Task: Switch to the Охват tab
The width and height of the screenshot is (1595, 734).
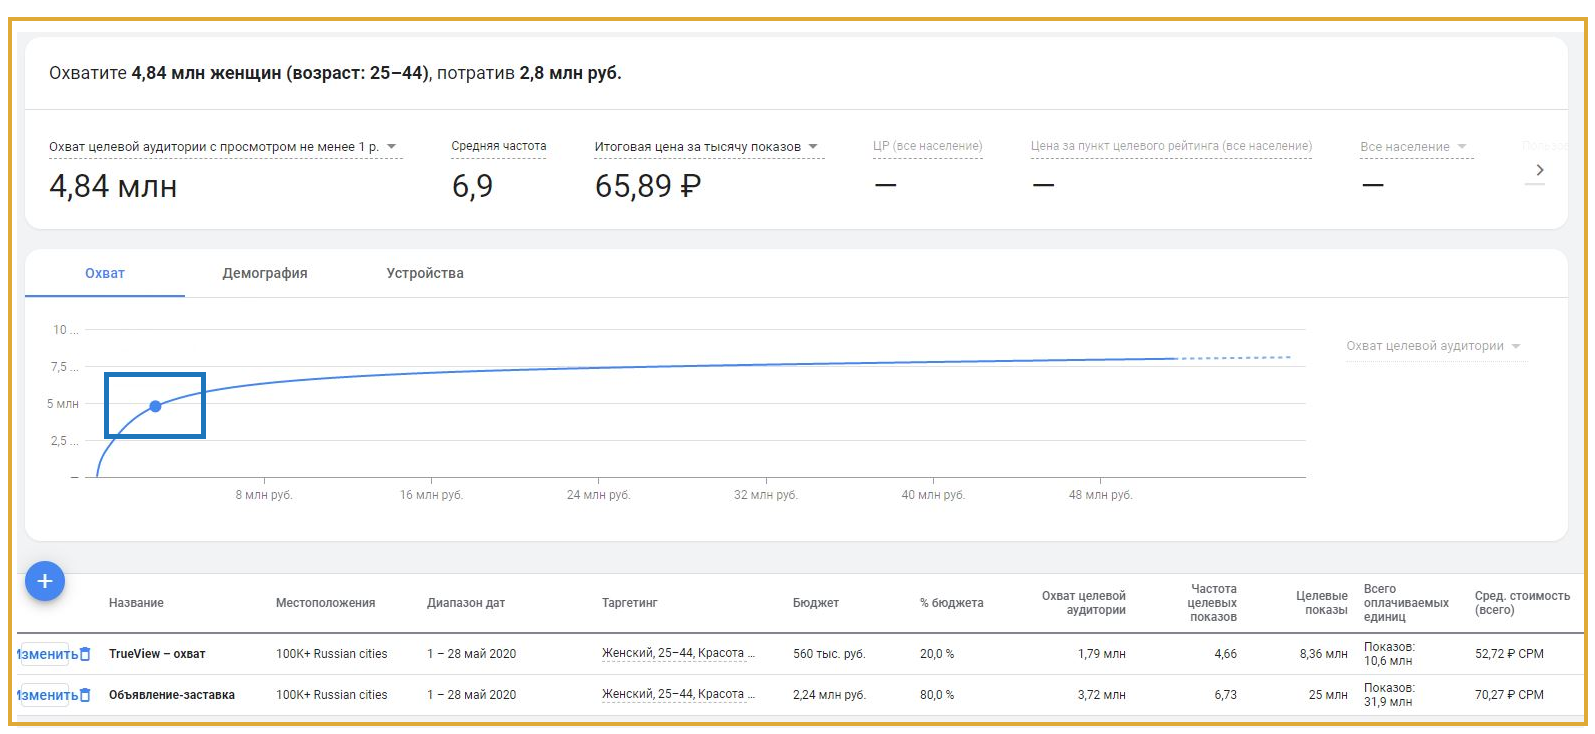Action: tap(105, 273)
